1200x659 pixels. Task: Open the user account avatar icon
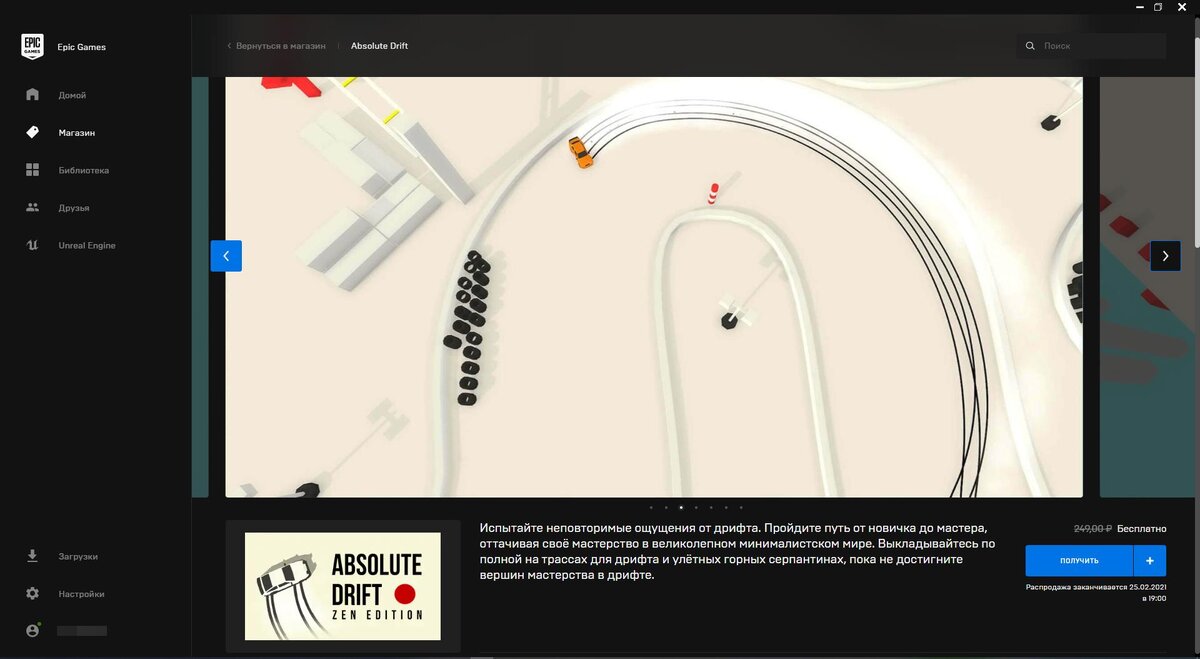click(x=32, y=631)
